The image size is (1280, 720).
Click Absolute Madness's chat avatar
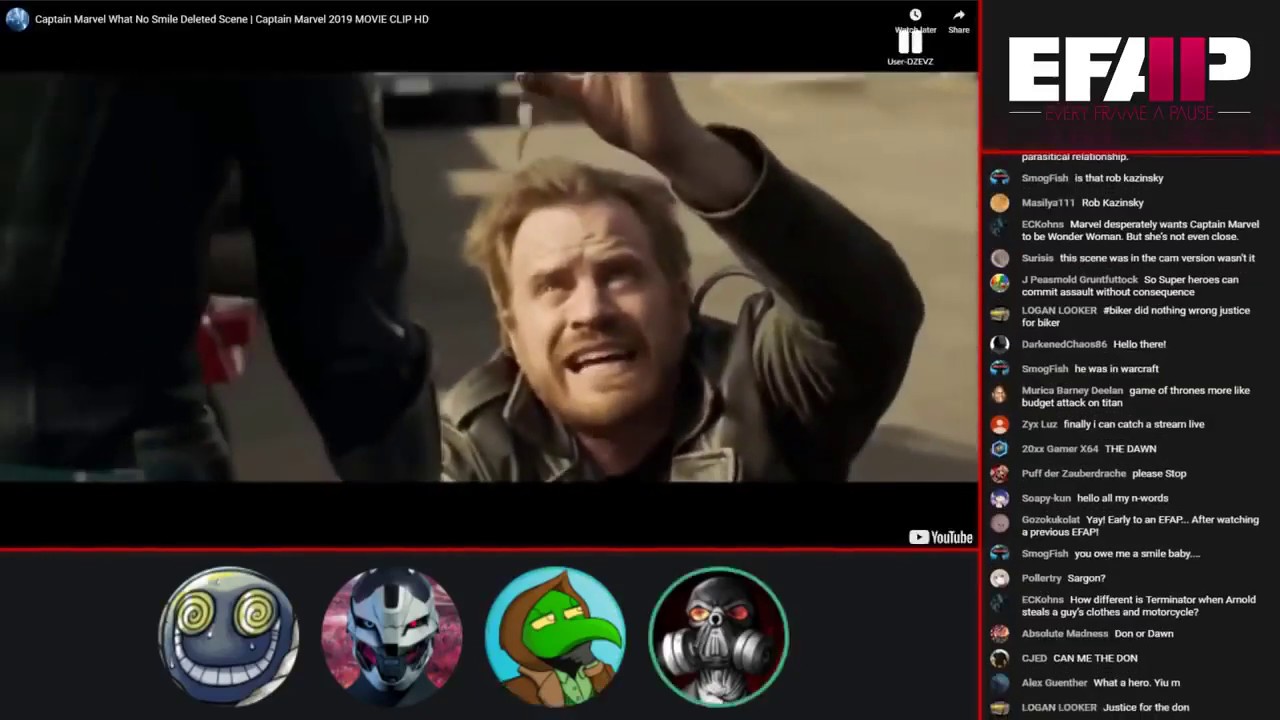pos(999,634)
